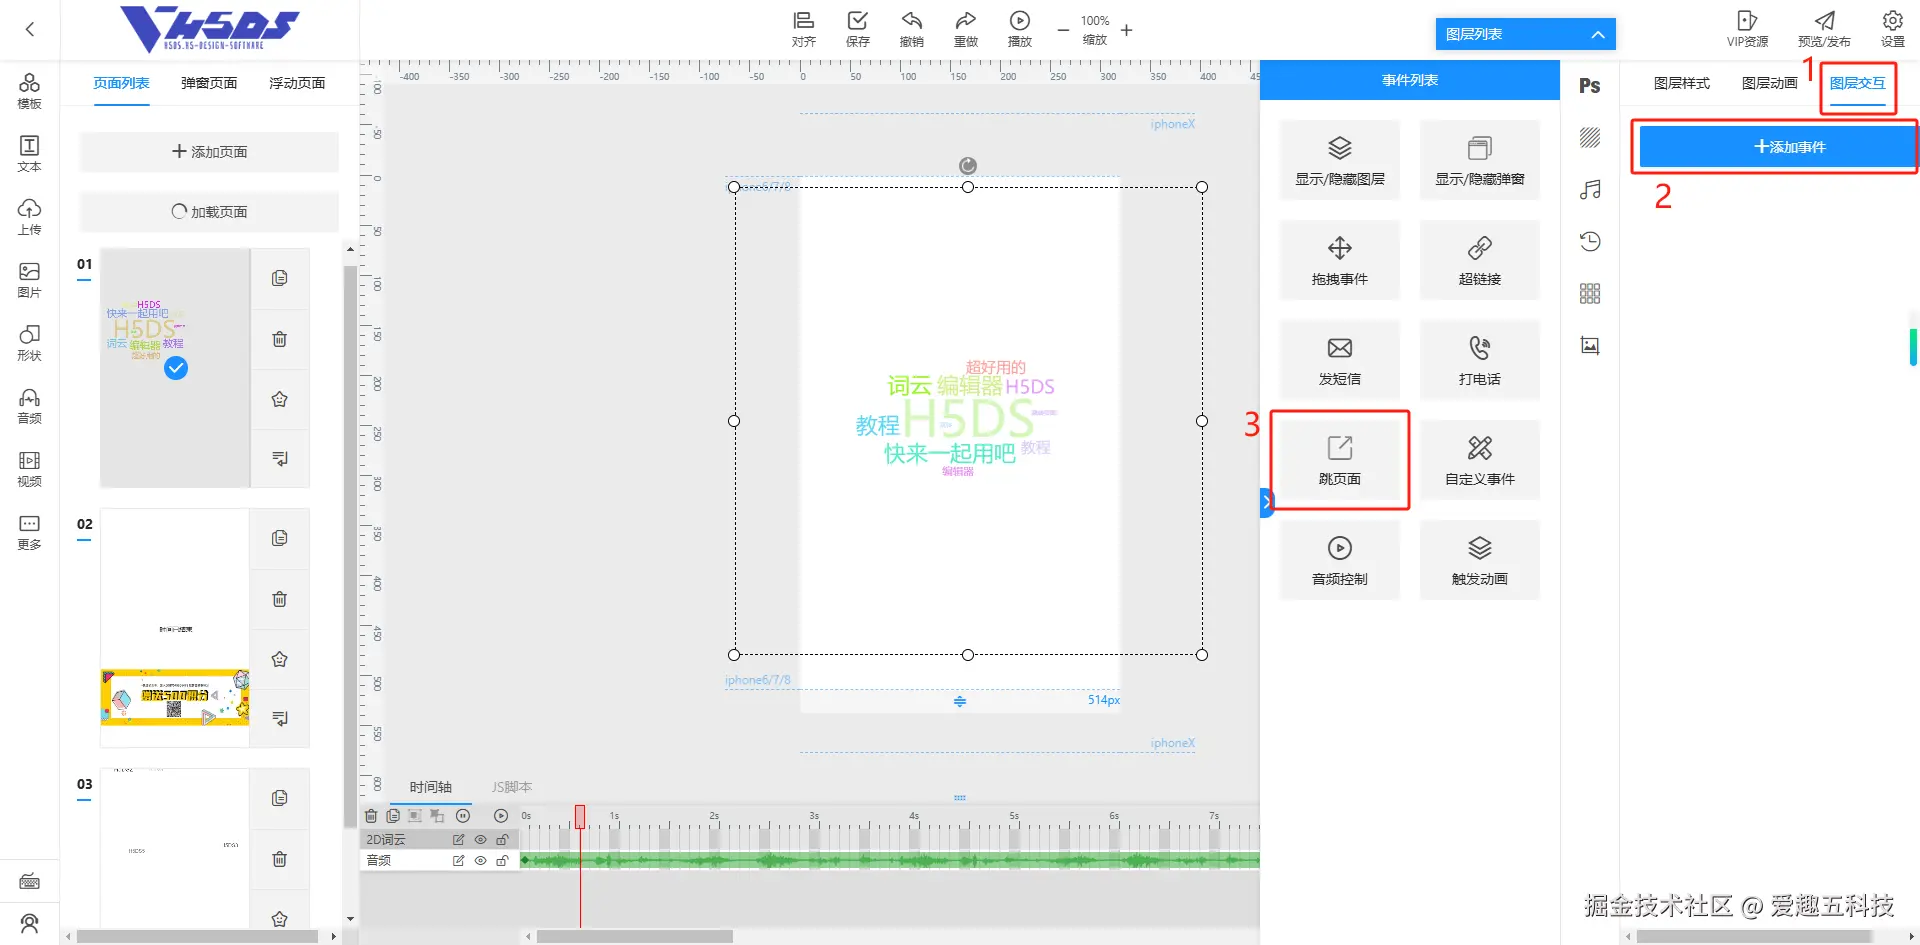
Task: Open the grid layout icon
Action: pos(1590,293)
